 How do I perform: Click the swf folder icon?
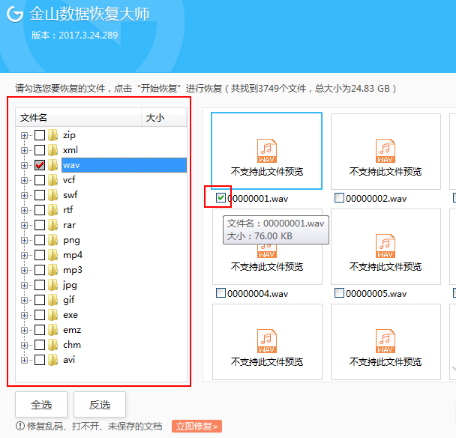coord(53,195)
